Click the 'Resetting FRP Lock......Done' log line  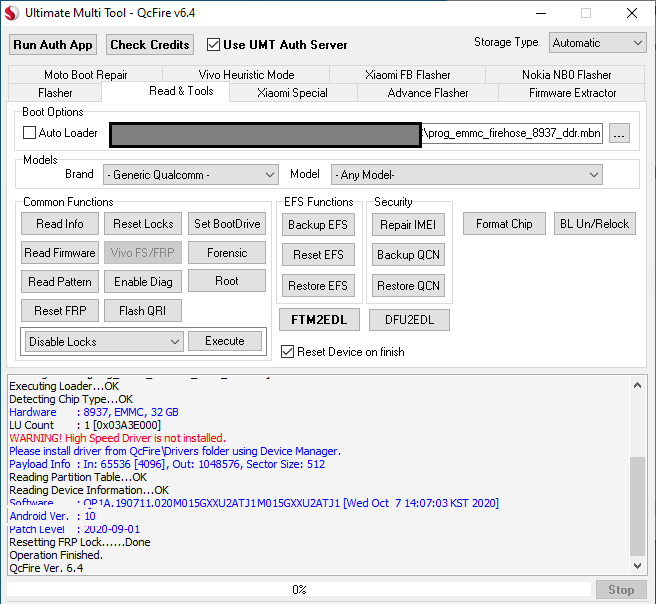pyautogui.click(x=80, y=542)
